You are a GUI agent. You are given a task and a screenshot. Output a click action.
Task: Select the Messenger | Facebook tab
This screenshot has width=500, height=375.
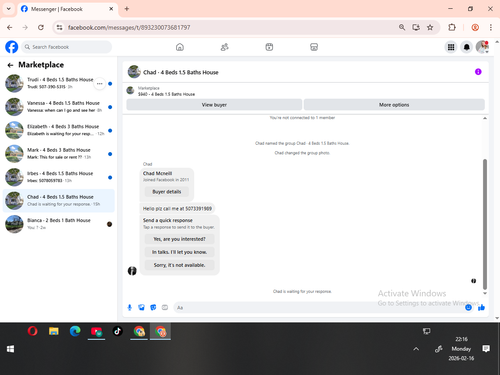(x=67, y=9)
